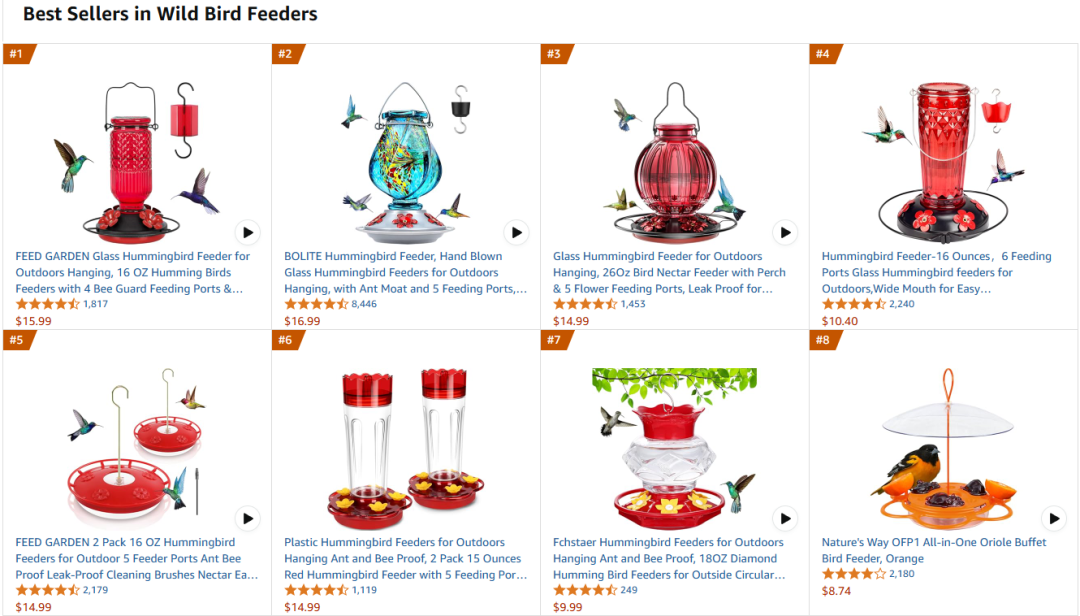Open the BOLITE Hummingbird Feeder product title
The width and height of the screenshot is (1080, 616).
[406, 272]
